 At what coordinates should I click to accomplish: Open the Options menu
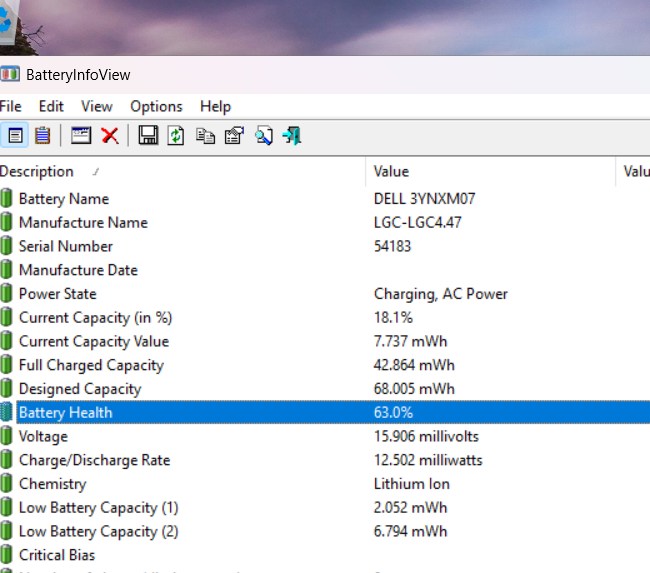[x=156, y=107]
